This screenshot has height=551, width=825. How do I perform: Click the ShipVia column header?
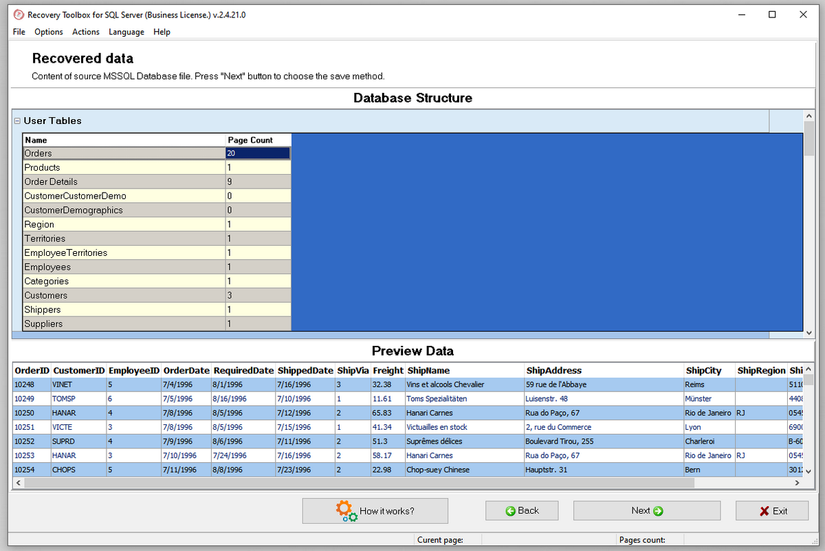click(x=353, y=370)
